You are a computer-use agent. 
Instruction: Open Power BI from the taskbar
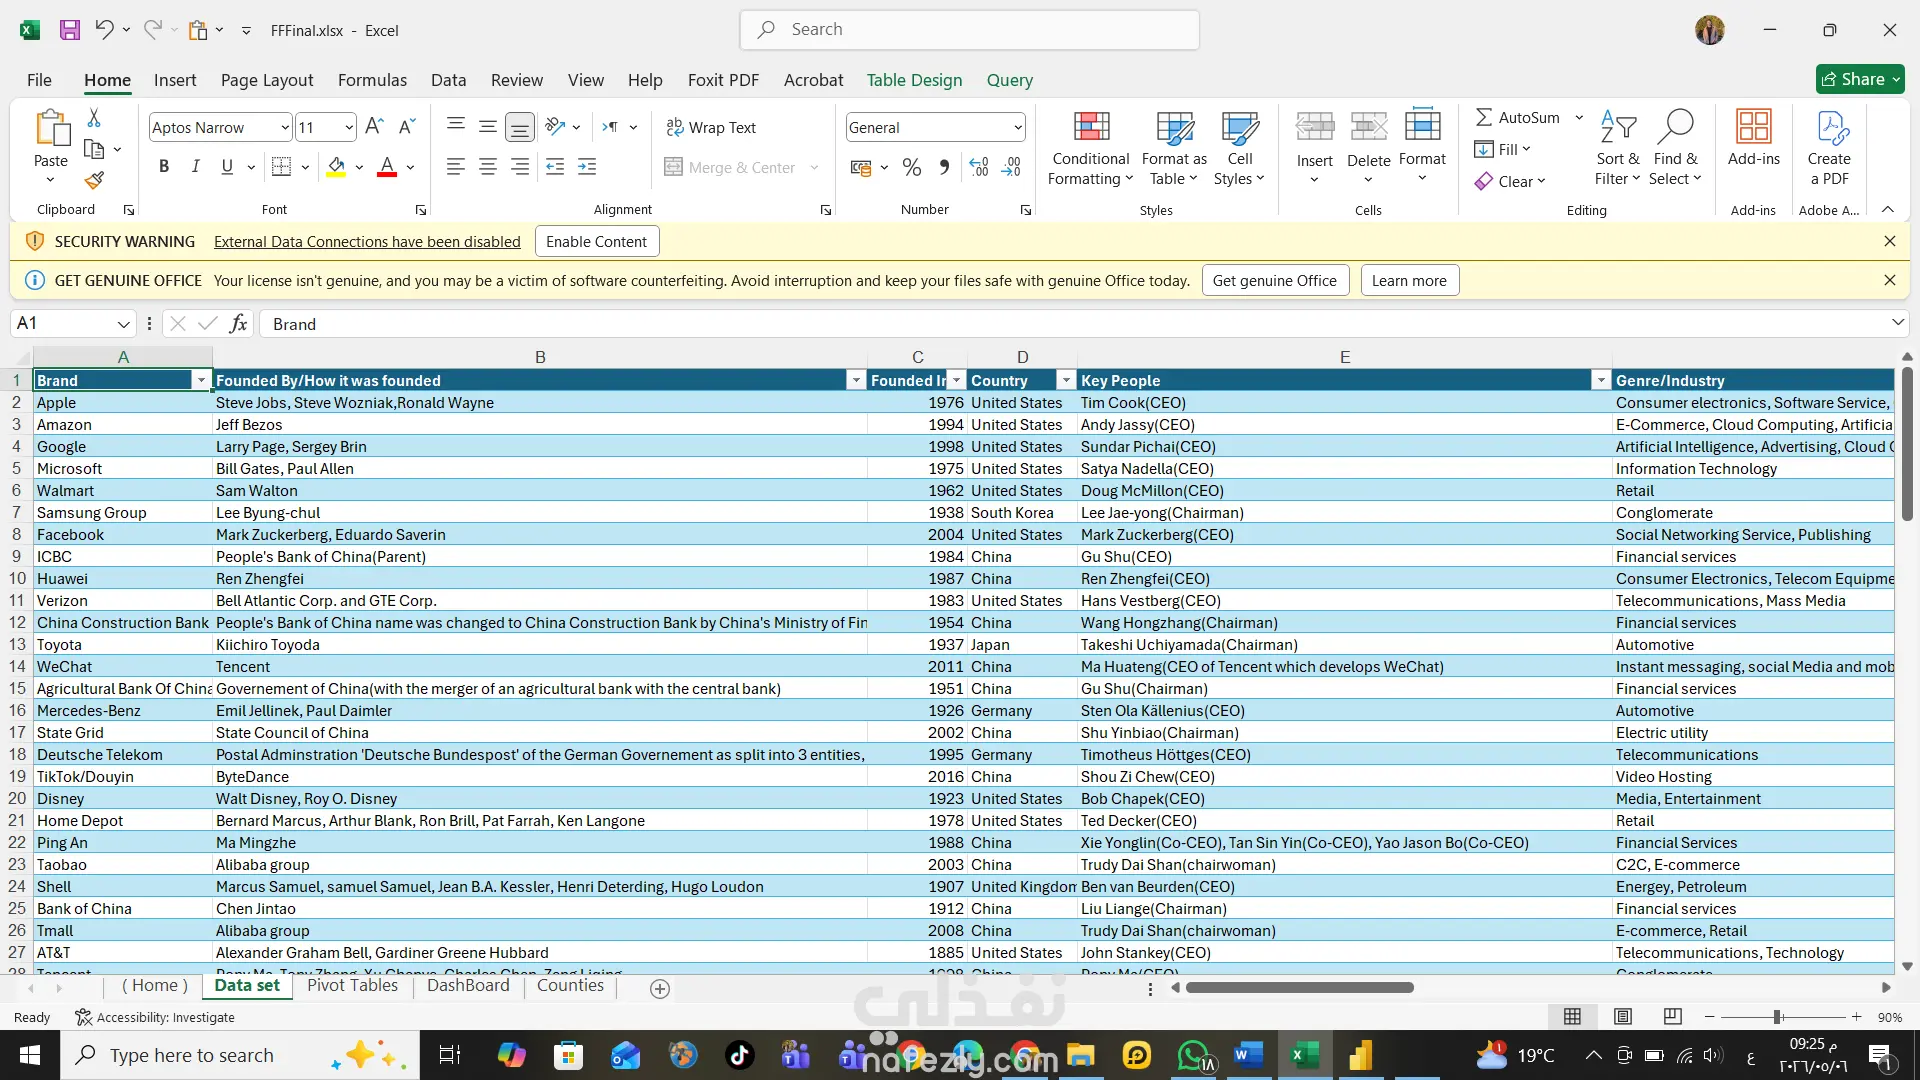[1361, 1055]
